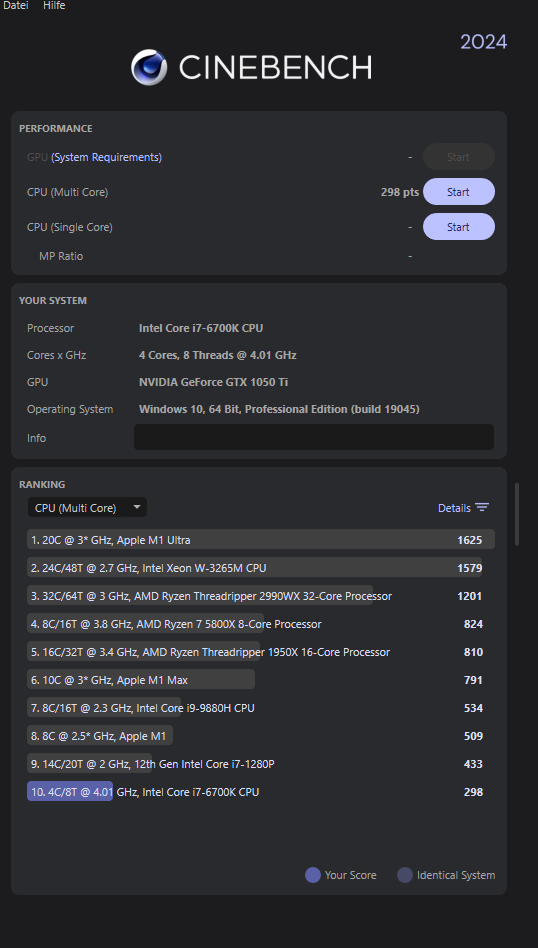The width and height of the screenshot is (538, 948).
Task: Select the Apple M1 Ultra ranking entry
Action: point(261,539)
